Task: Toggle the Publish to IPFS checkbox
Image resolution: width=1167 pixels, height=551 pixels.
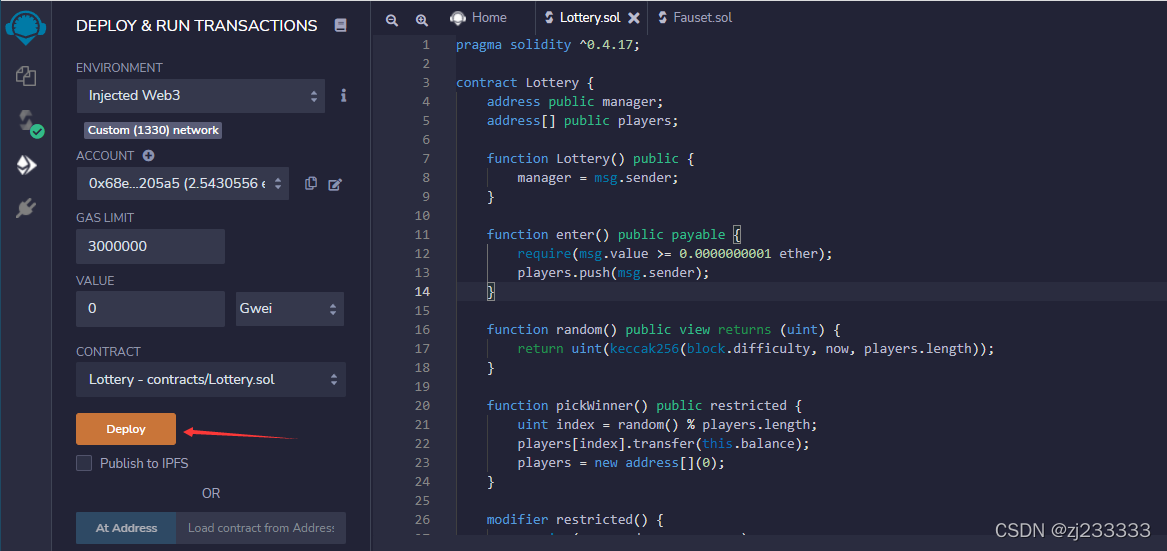Action: [85, 463]
